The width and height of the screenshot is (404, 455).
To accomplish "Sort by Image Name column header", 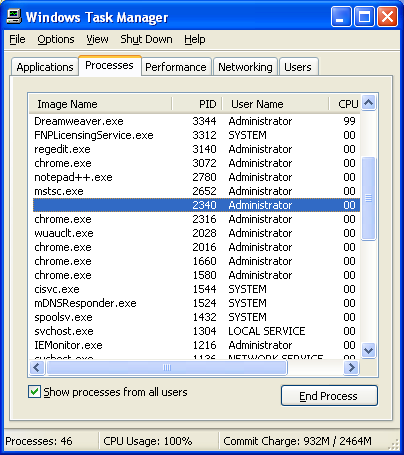I will point(100,104).
